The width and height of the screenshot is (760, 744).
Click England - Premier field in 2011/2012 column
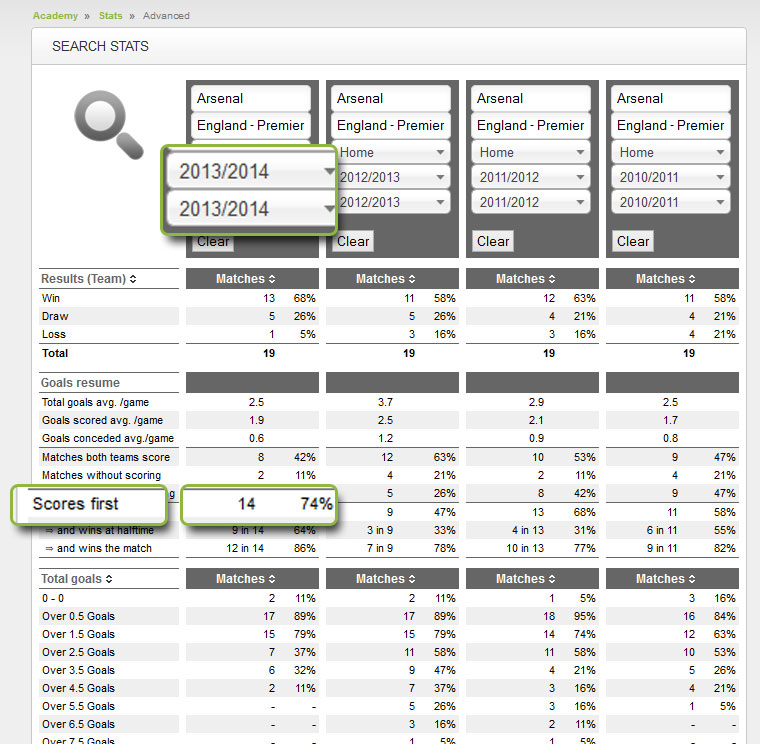[530, 126]
